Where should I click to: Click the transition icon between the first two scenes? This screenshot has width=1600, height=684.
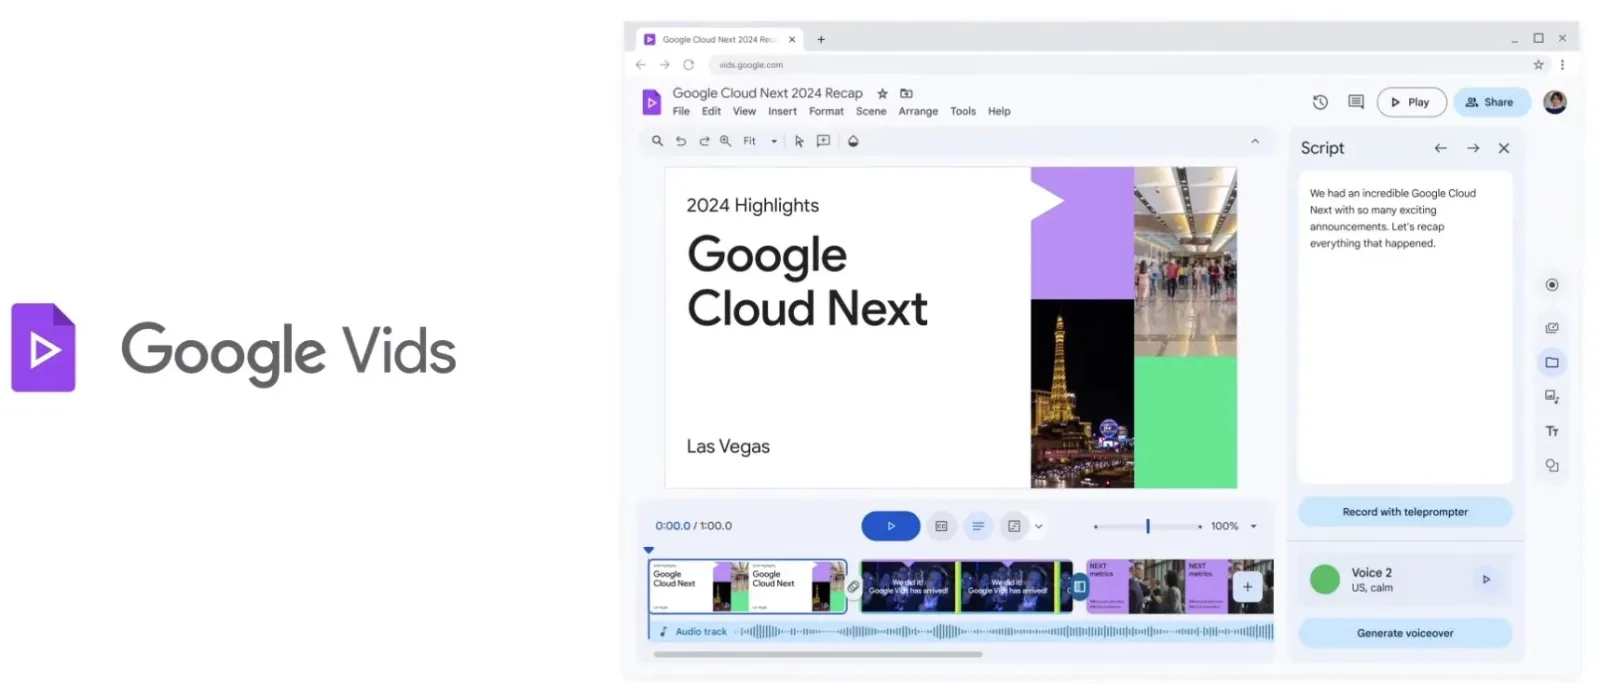(853, 587)
